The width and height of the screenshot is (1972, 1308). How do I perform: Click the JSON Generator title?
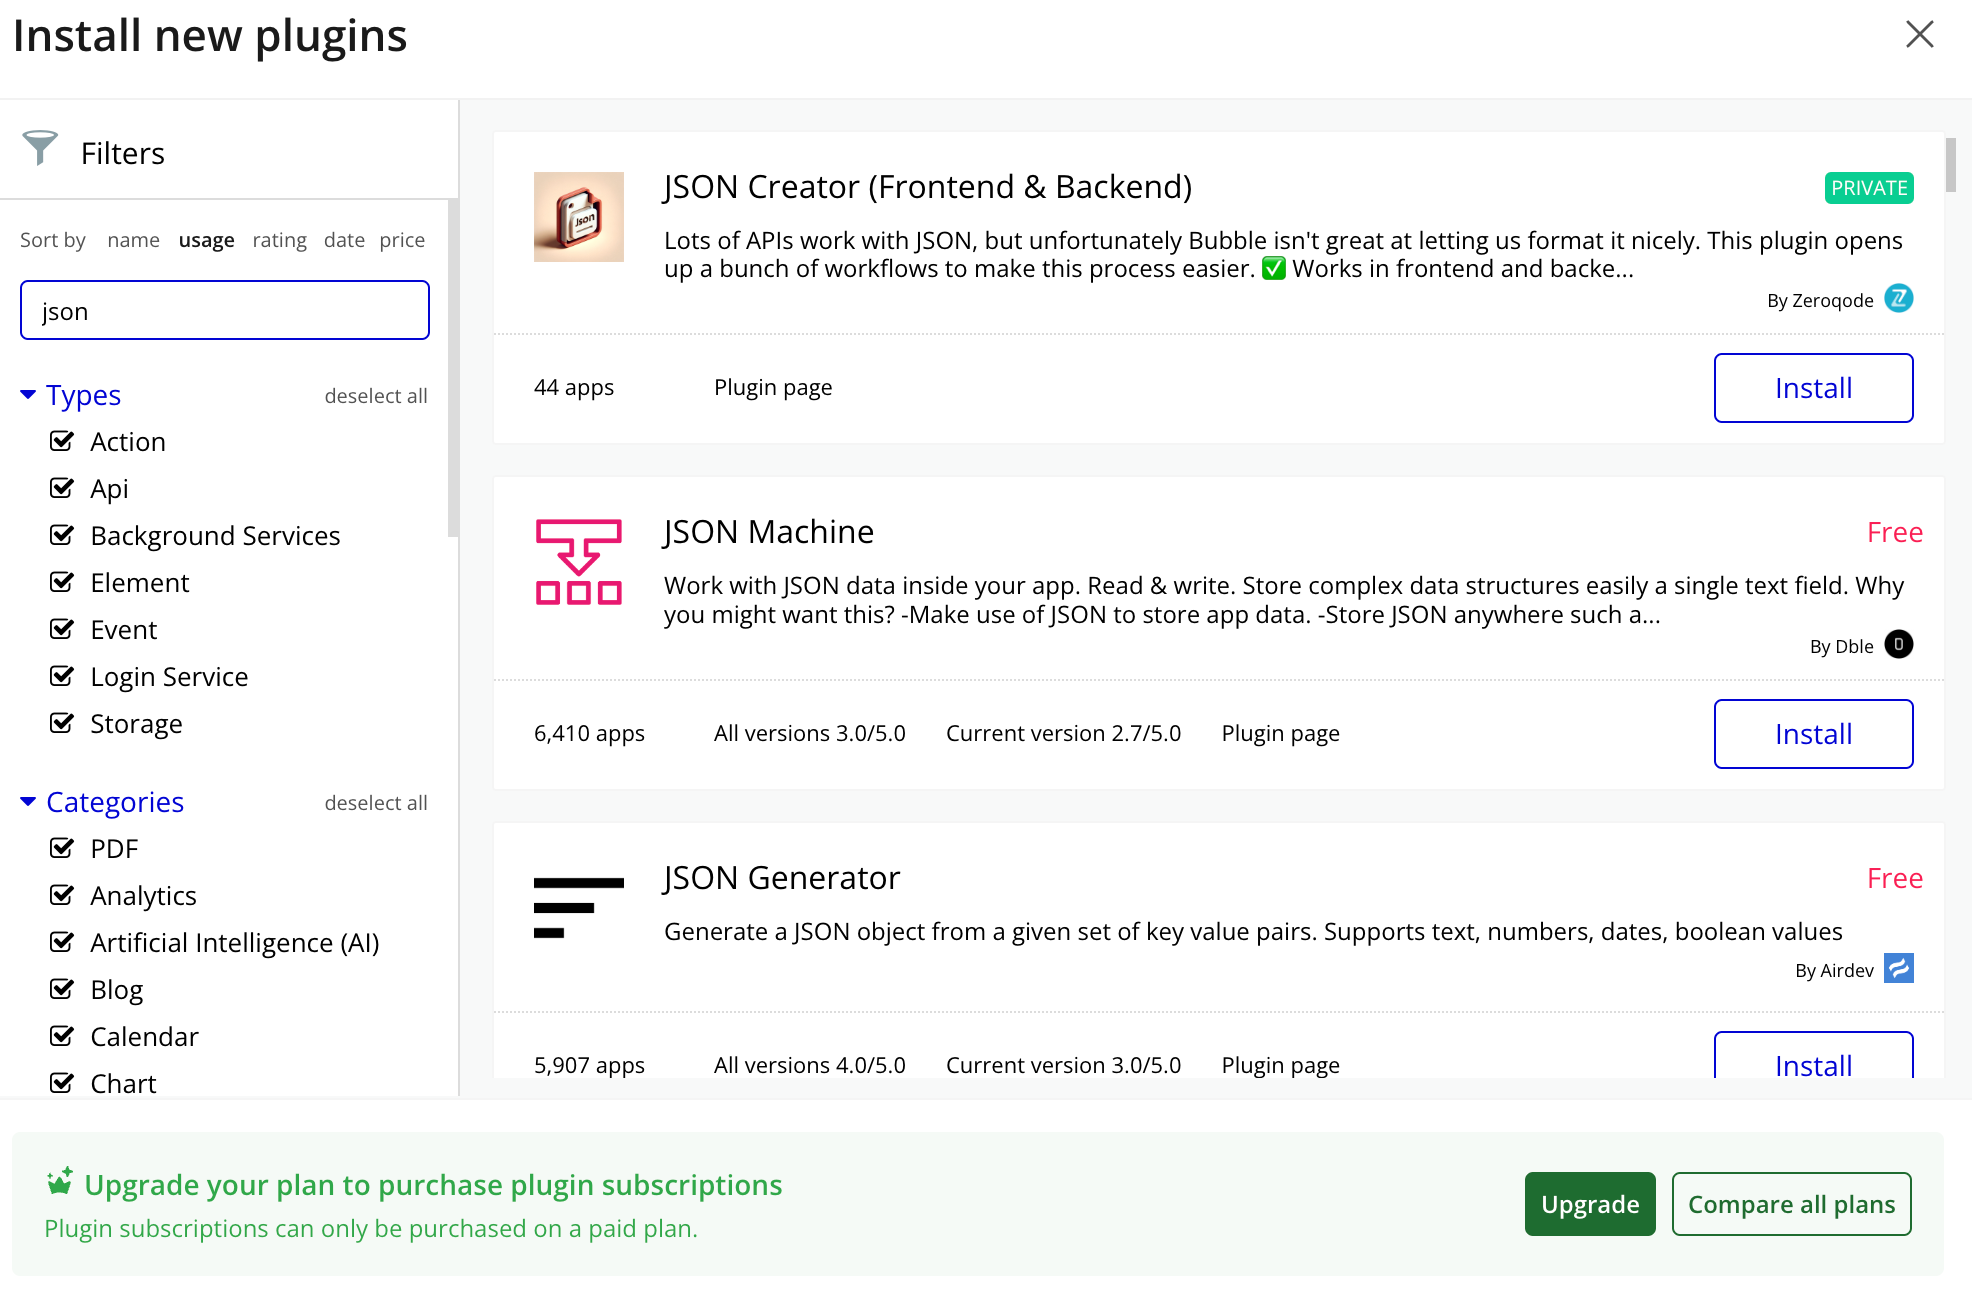point(782,878)
